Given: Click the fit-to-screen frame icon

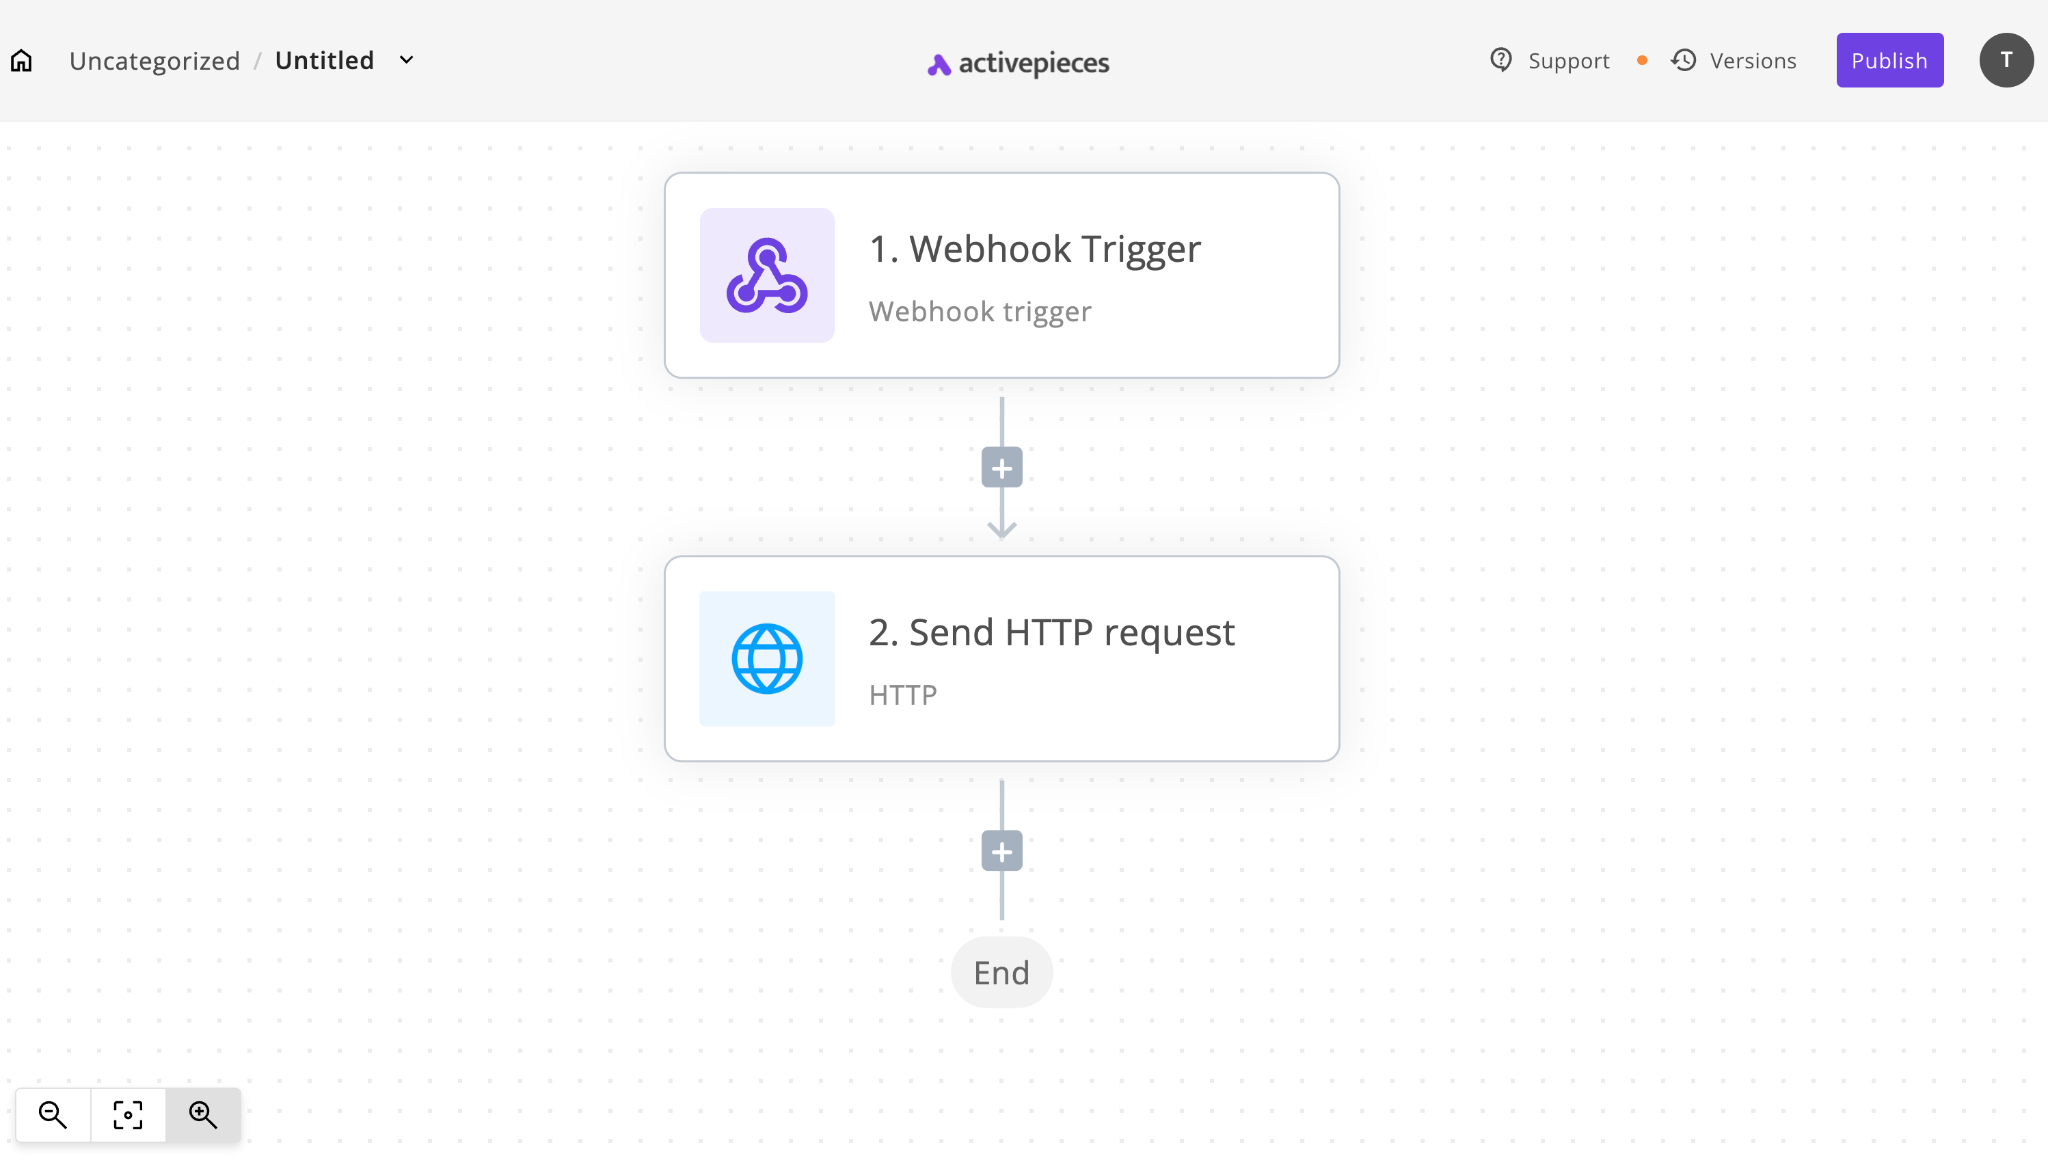Looking at the screenshot, I should [x=128, y=1114].
